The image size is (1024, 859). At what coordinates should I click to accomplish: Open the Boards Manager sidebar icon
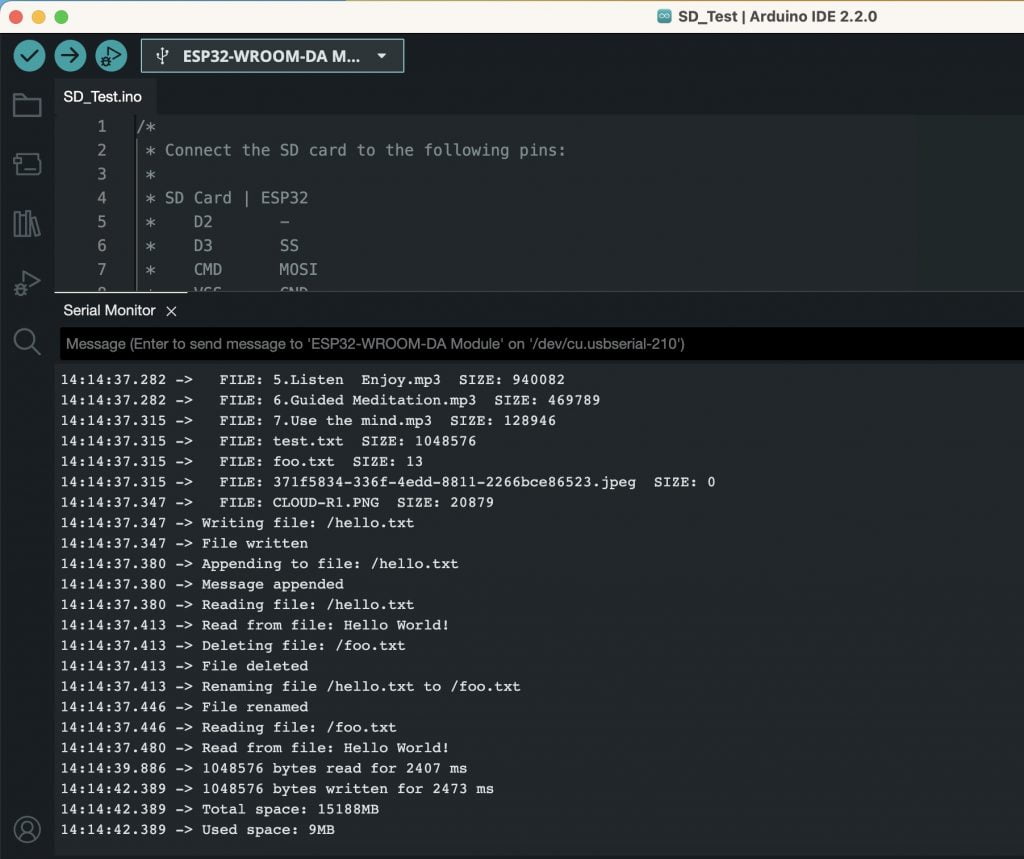[27, 163]
